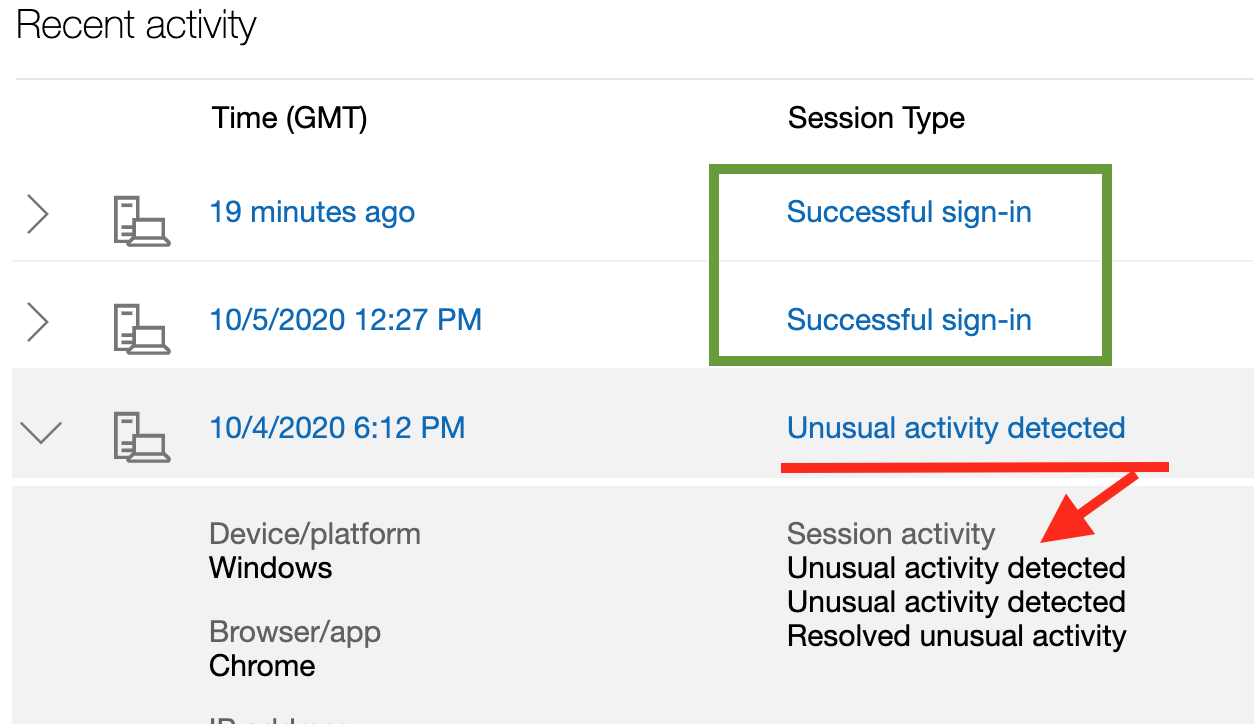Image resolution: width=1254 pixels, height=724 pixels.
Task: Click the blue Unusual activity detected link
Action: [956, 428]
